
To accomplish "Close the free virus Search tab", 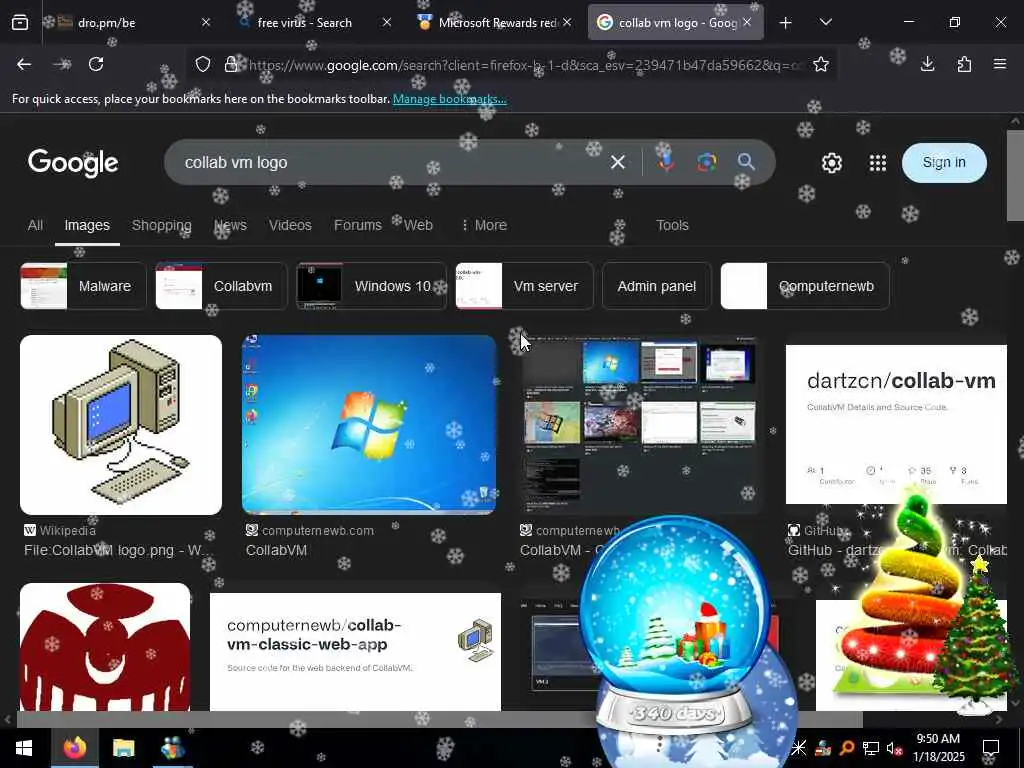I will (387, 22).
